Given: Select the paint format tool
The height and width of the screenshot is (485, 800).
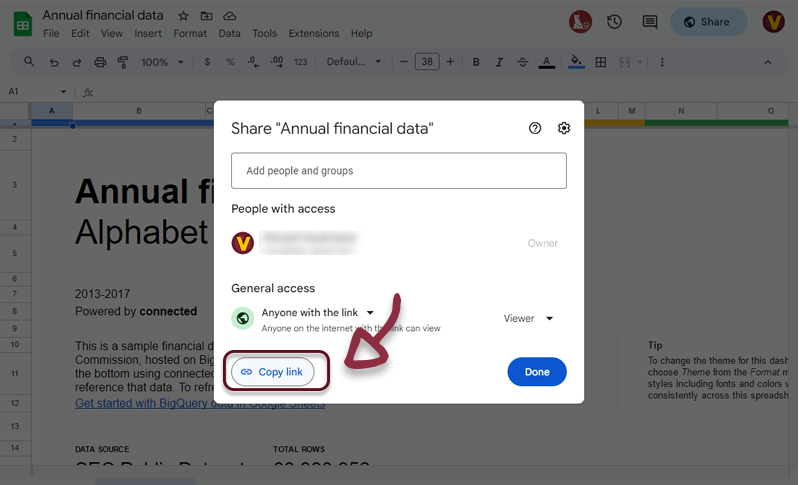Looking at the screenshot, I should (123, 62).
